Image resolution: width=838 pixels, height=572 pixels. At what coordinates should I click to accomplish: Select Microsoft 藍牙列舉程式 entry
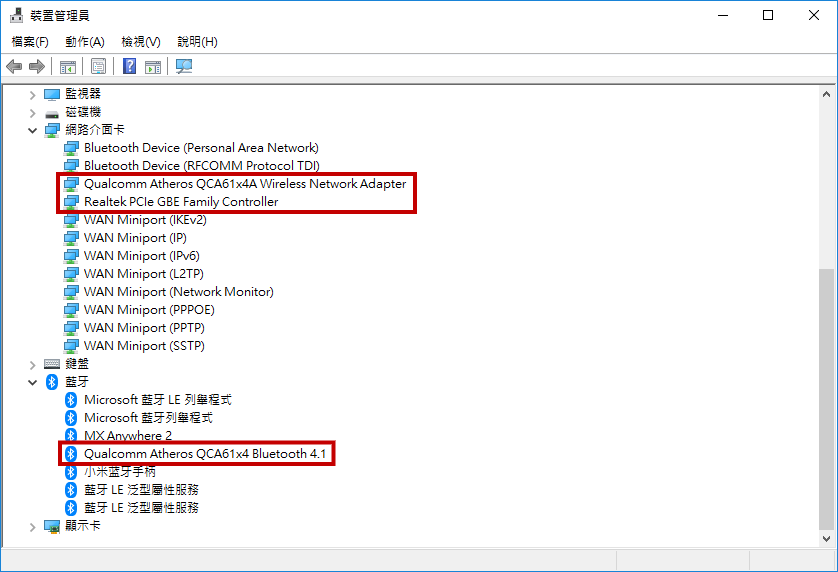(148, 418)
